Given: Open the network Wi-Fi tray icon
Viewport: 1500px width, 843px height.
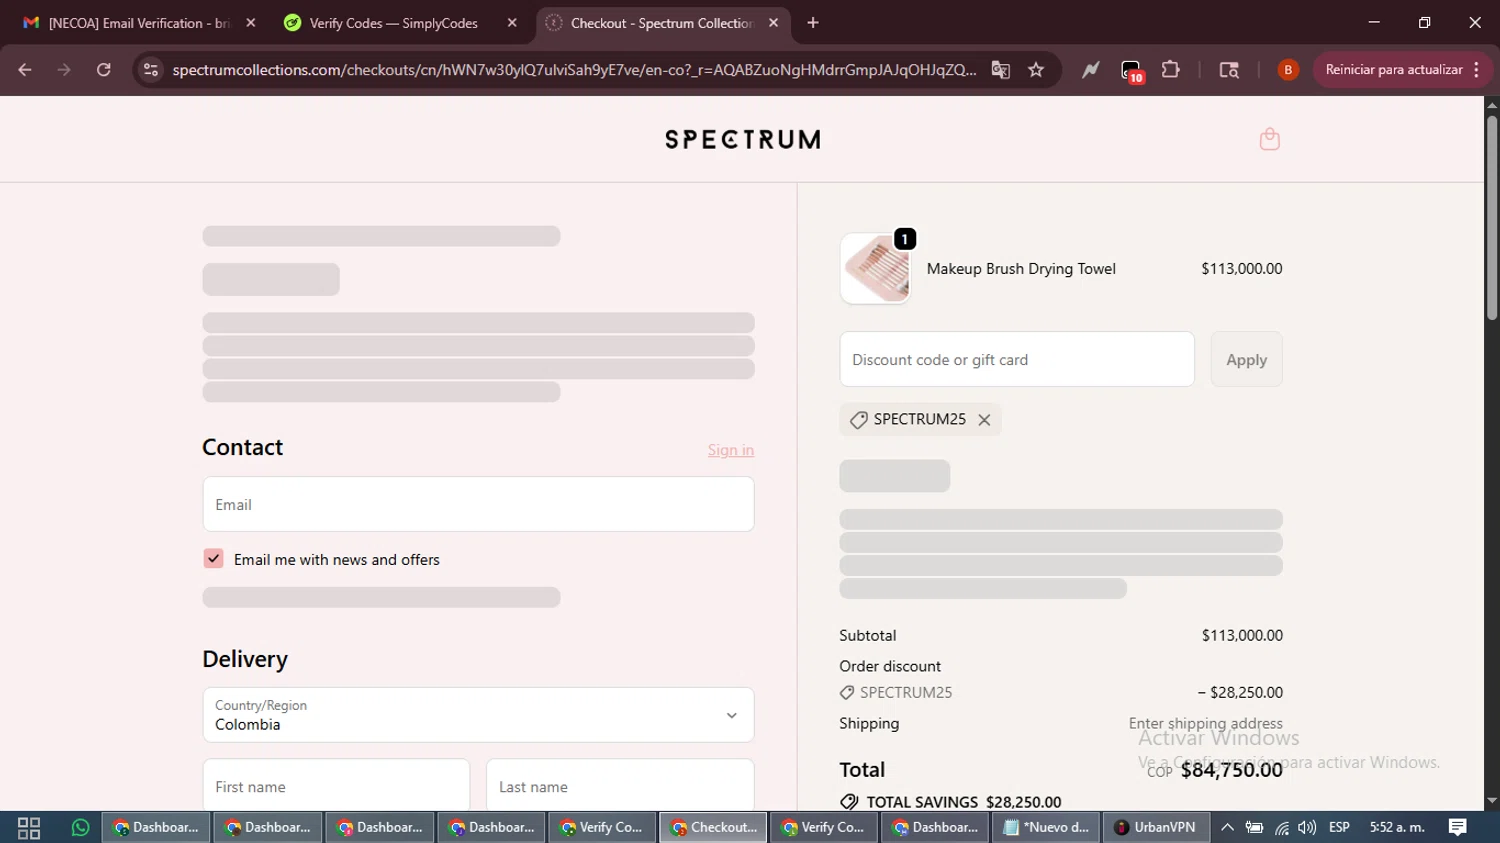Looking at the screenshot, I should click(x=1281, y=828).
